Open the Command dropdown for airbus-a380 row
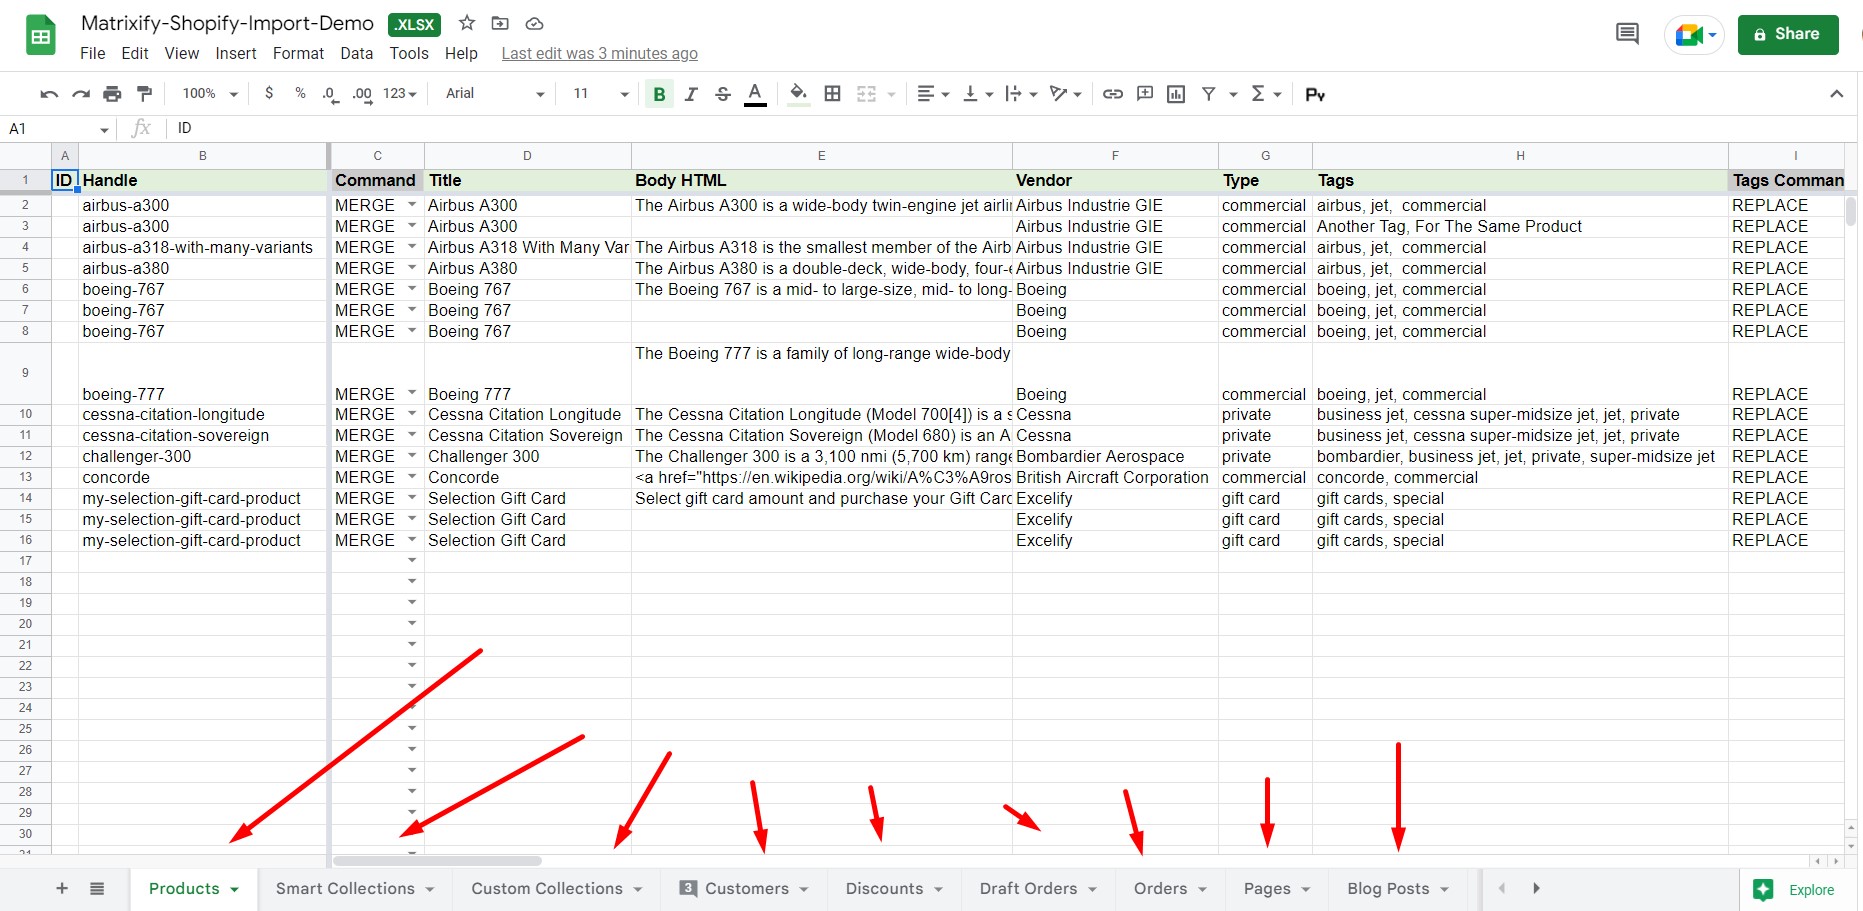Viewport: 1863px width, 911px height. (x=412, y=267)
